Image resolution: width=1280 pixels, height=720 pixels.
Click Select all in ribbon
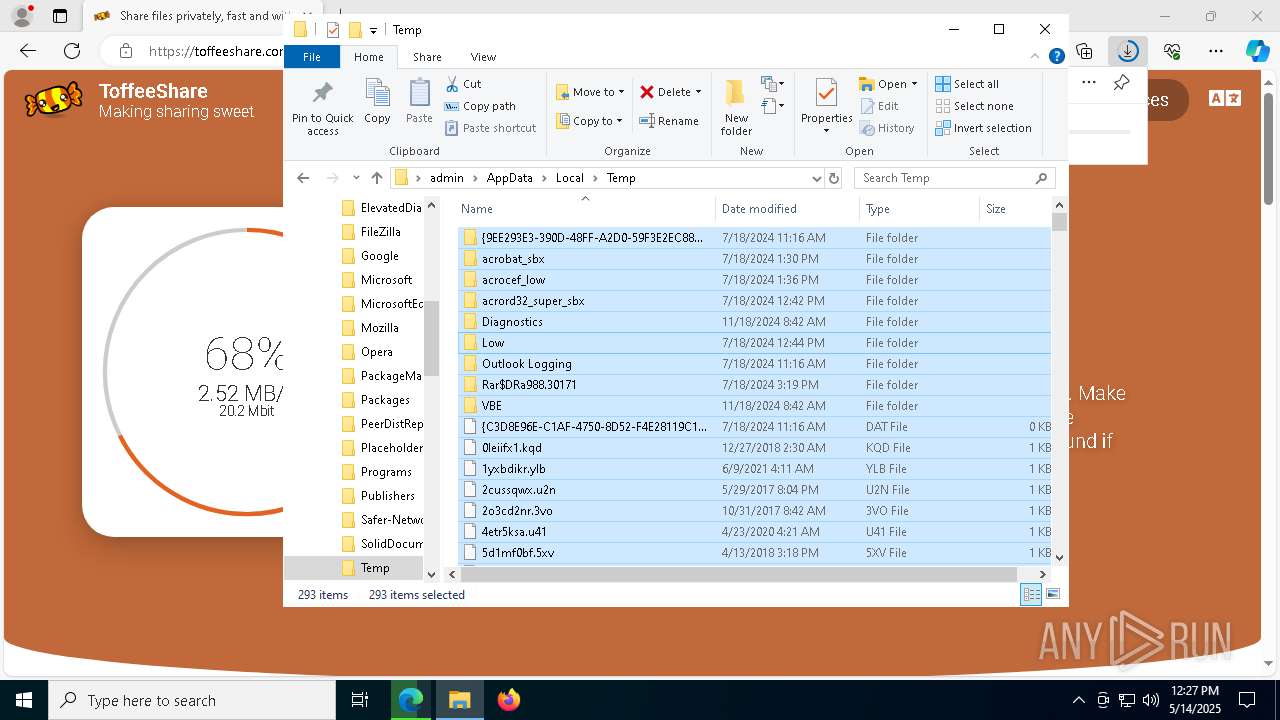[x=967, y=84]
